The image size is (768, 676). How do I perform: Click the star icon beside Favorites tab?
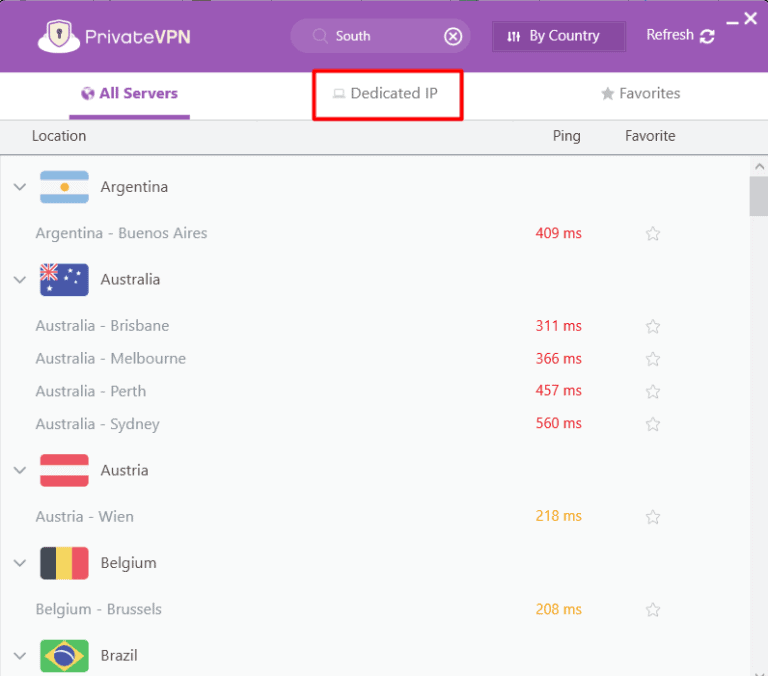[x=607, y=94]
